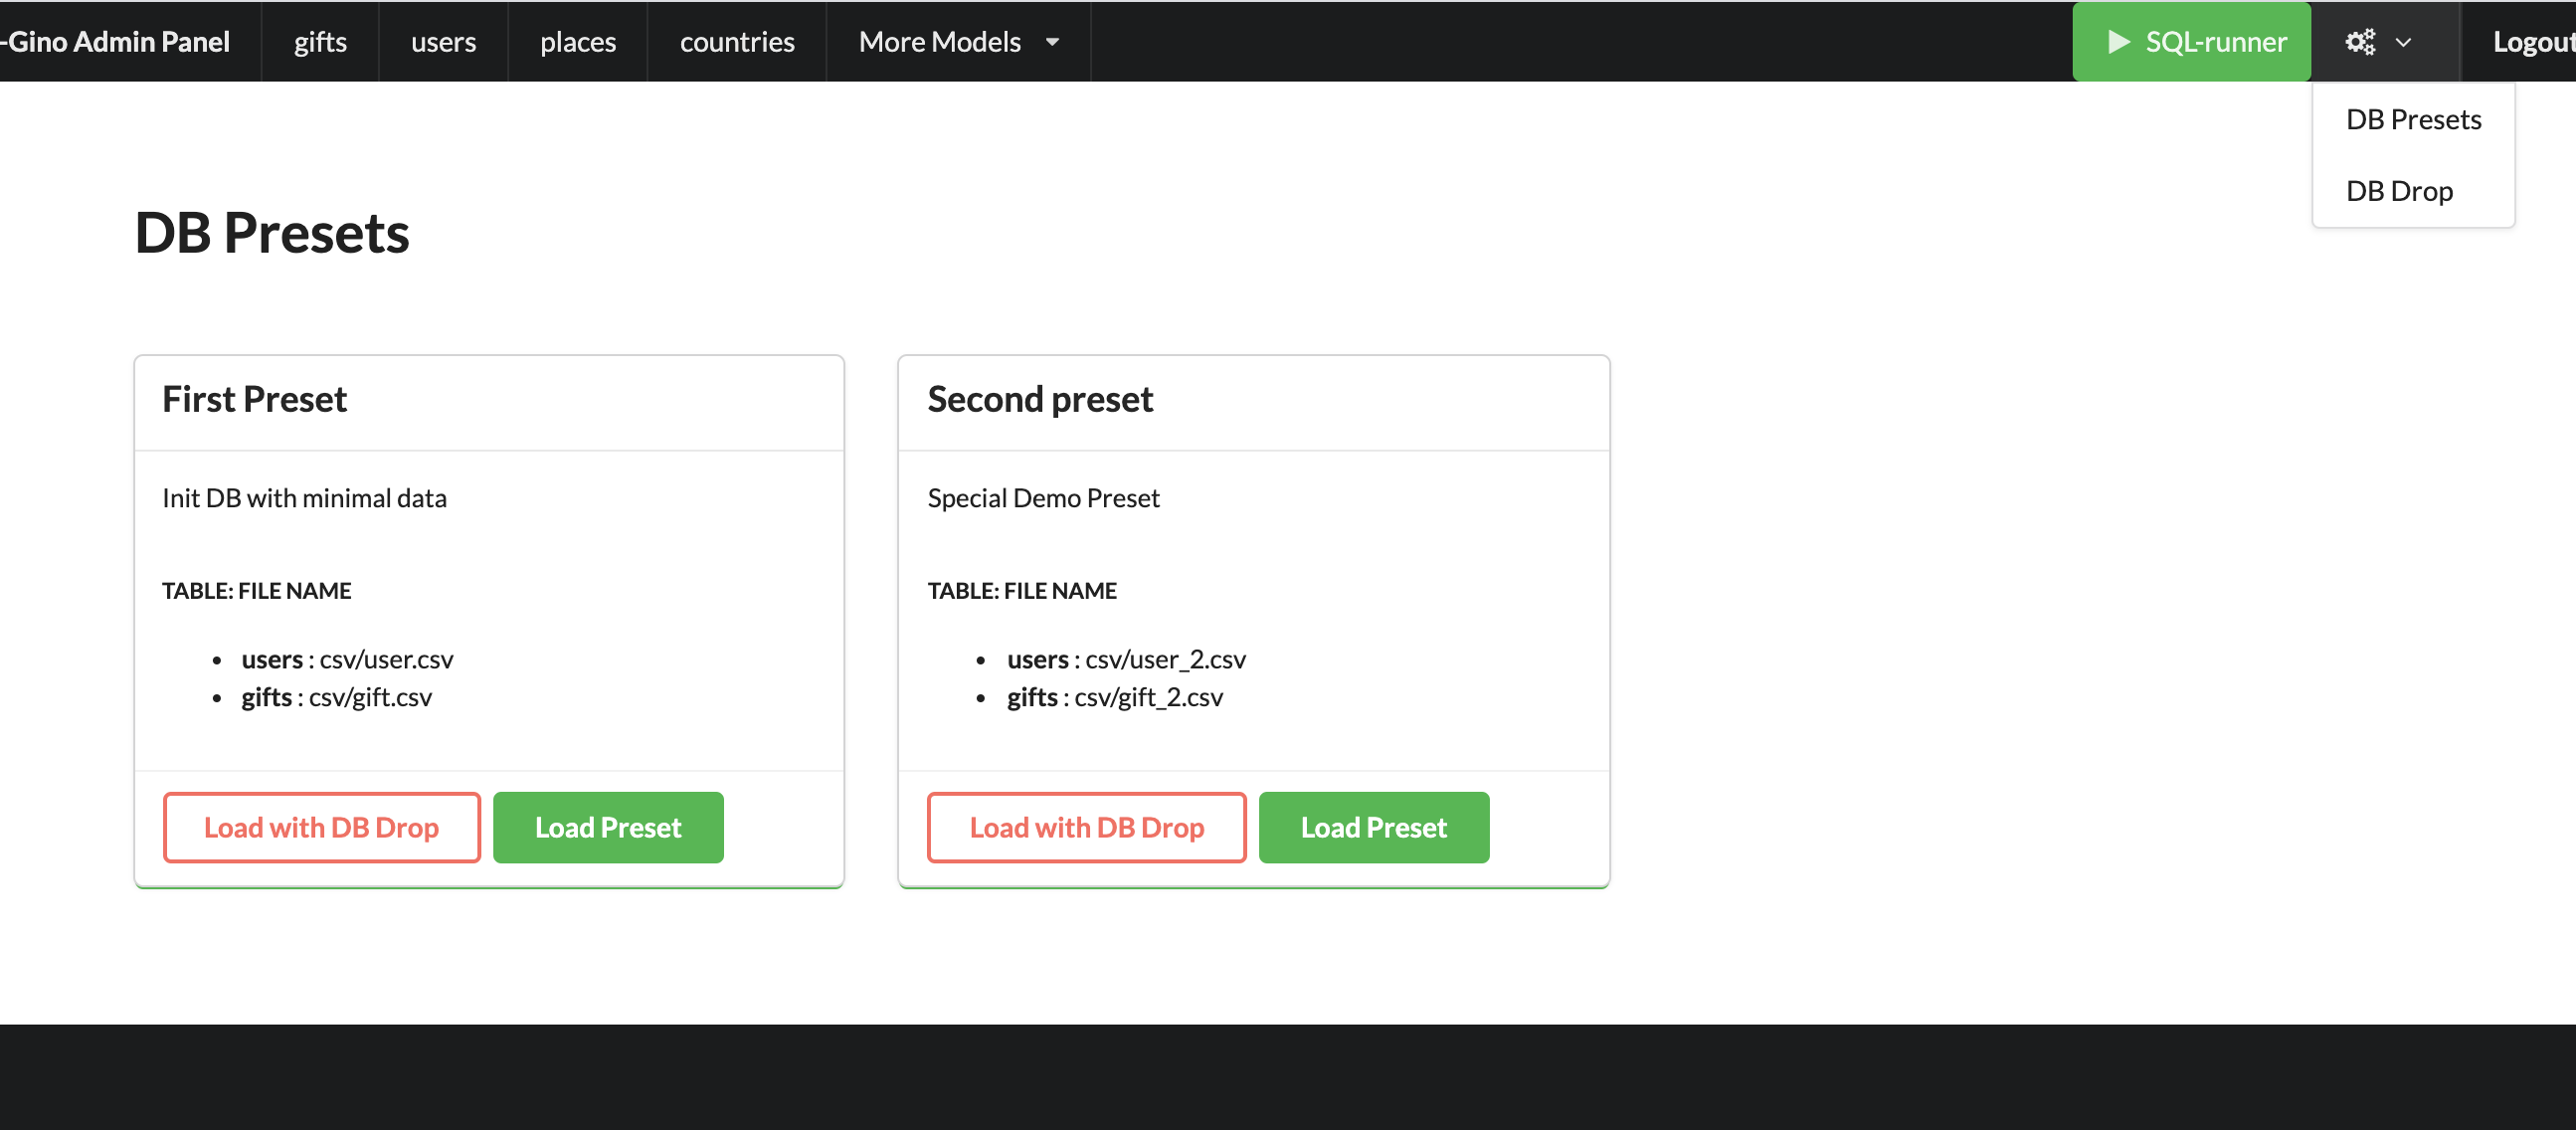The width and height of the screenshot is (2576, 1130).
Task: Navigate to places model
Action: pyautogui.click(x=578, y=42)
